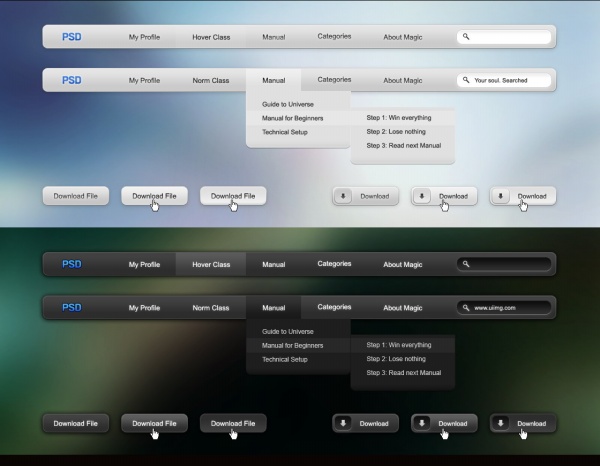Select highlighted "Hover Class" tab in top dark navbar
Image resolution: width=600 pixels, height=466 pixels.
(211, 265)
